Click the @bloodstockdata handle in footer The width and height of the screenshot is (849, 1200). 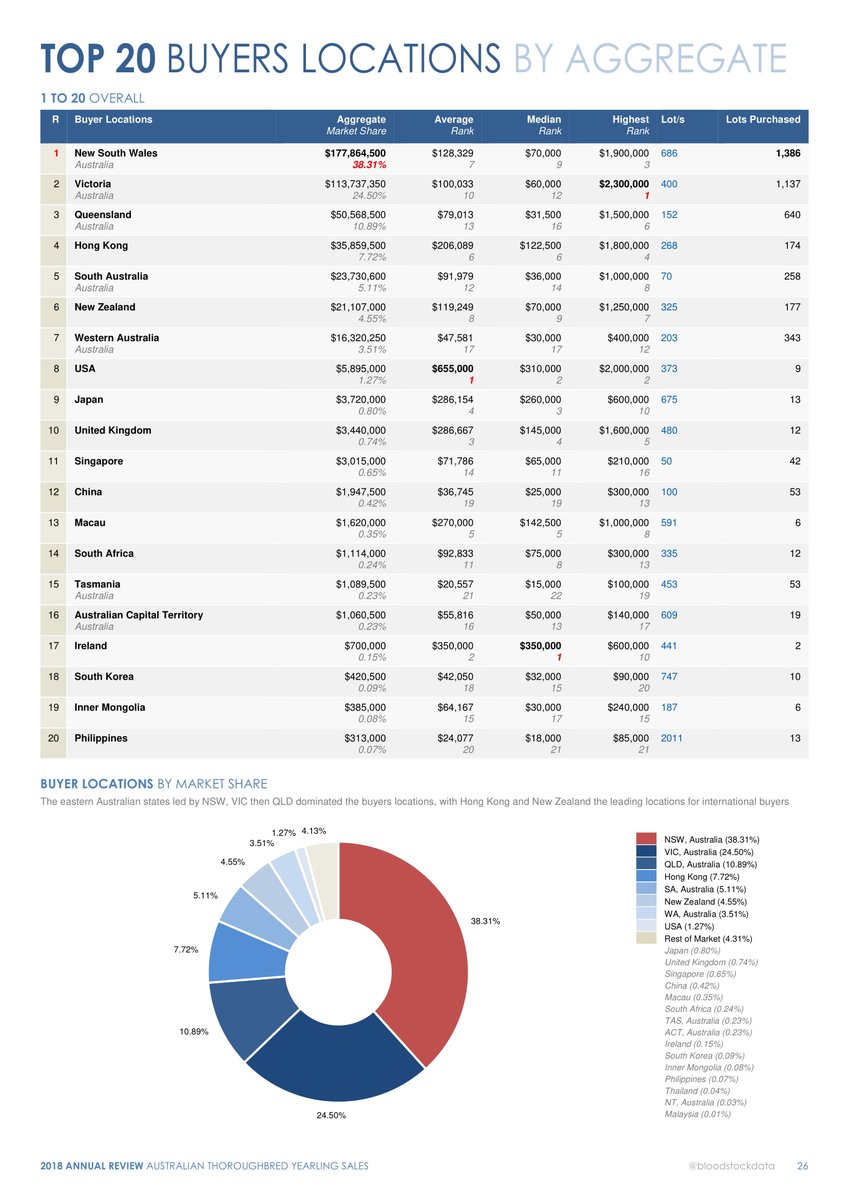pos(733,1166)
